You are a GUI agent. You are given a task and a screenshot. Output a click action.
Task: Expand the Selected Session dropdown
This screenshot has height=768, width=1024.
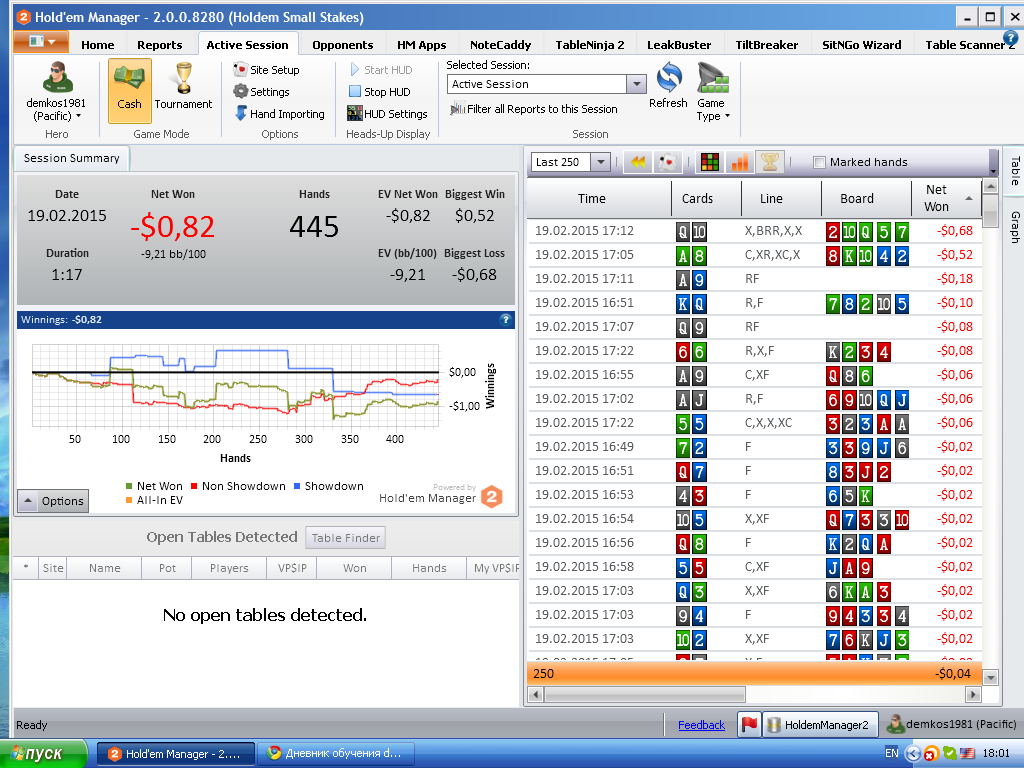636,84
